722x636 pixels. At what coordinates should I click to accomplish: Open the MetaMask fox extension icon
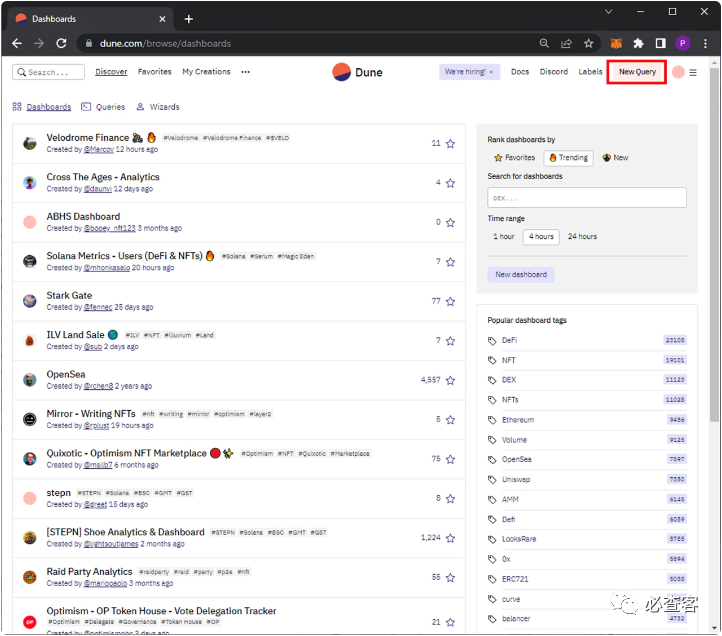pyautogui.click(x=616, y=43)
